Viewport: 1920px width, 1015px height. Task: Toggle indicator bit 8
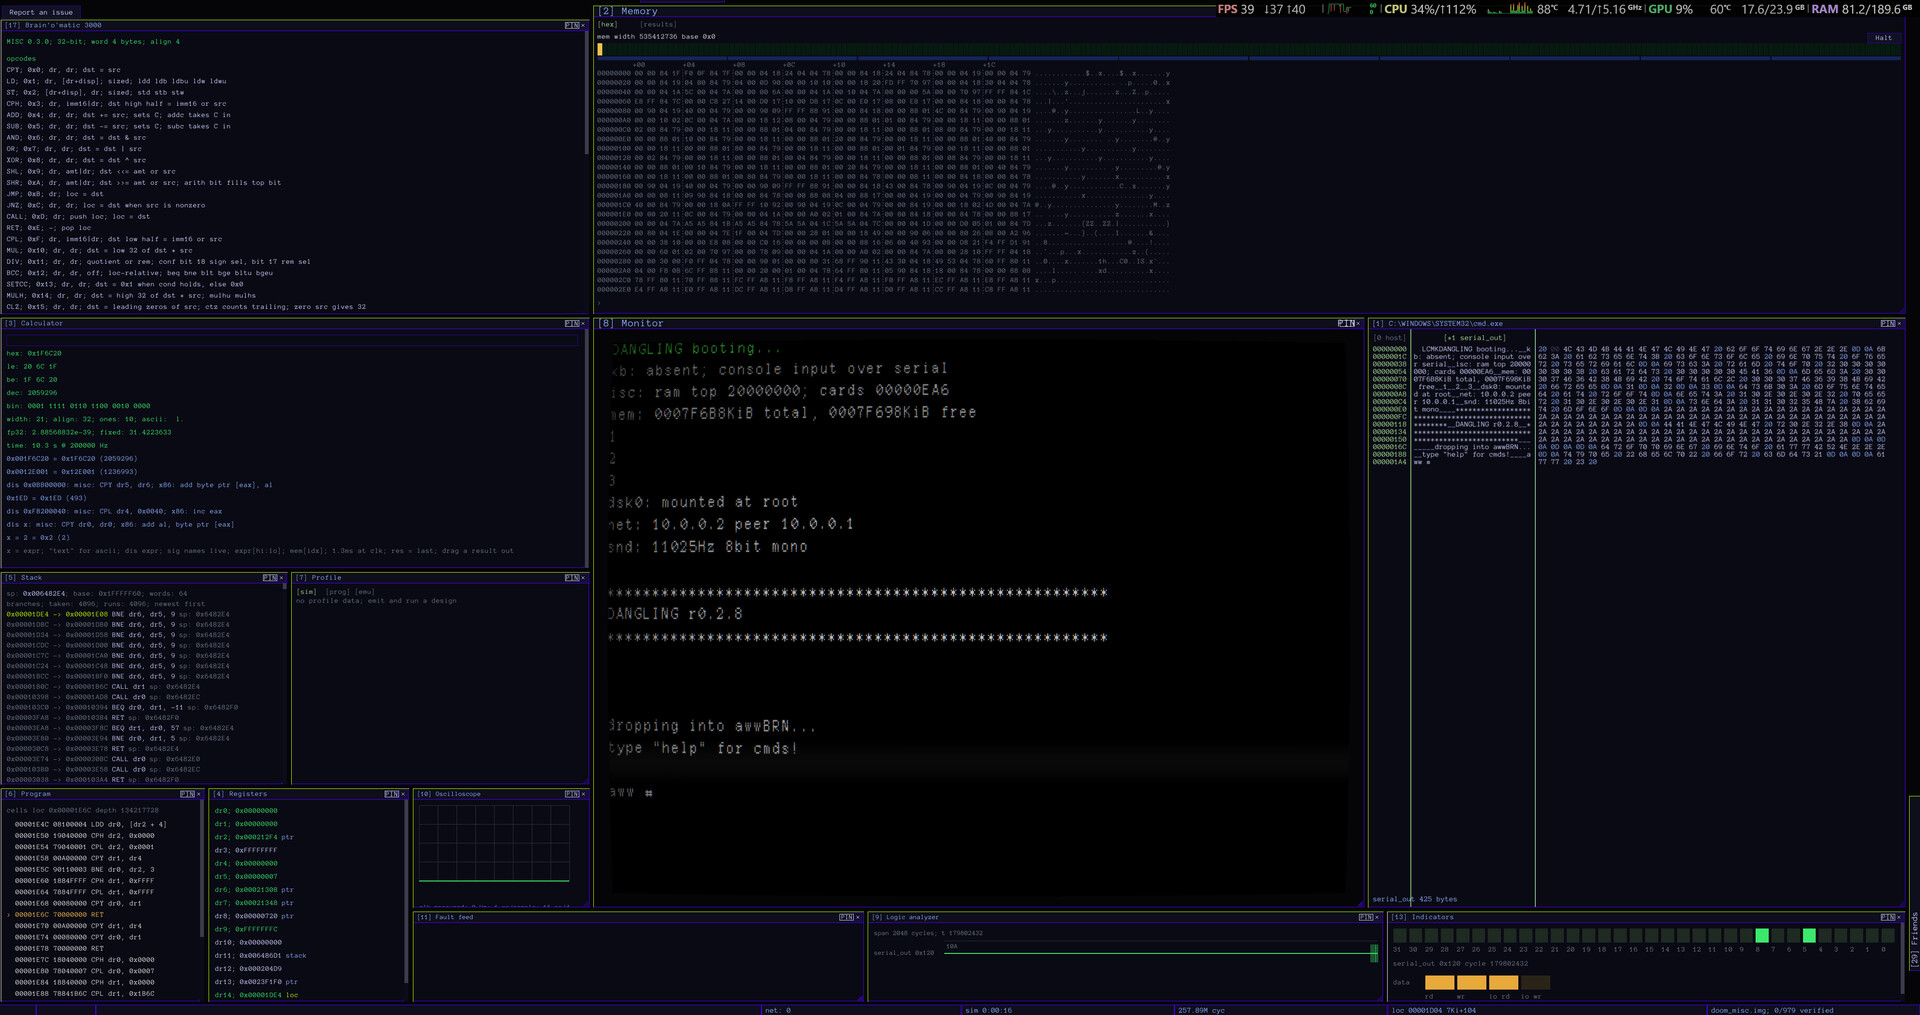[1762, 936]
